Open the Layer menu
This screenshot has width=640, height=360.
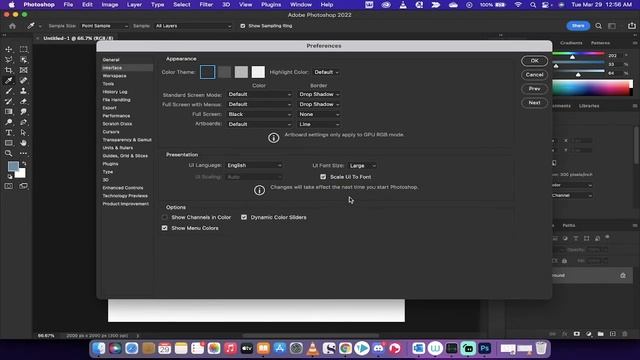point(134,4)
